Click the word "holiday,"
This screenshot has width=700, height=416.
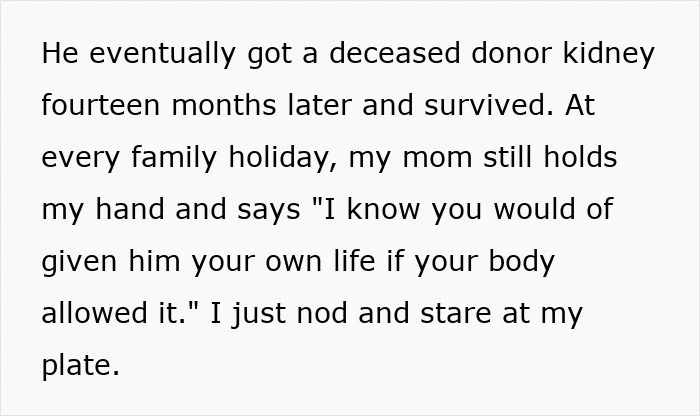[x=283, y=158]
